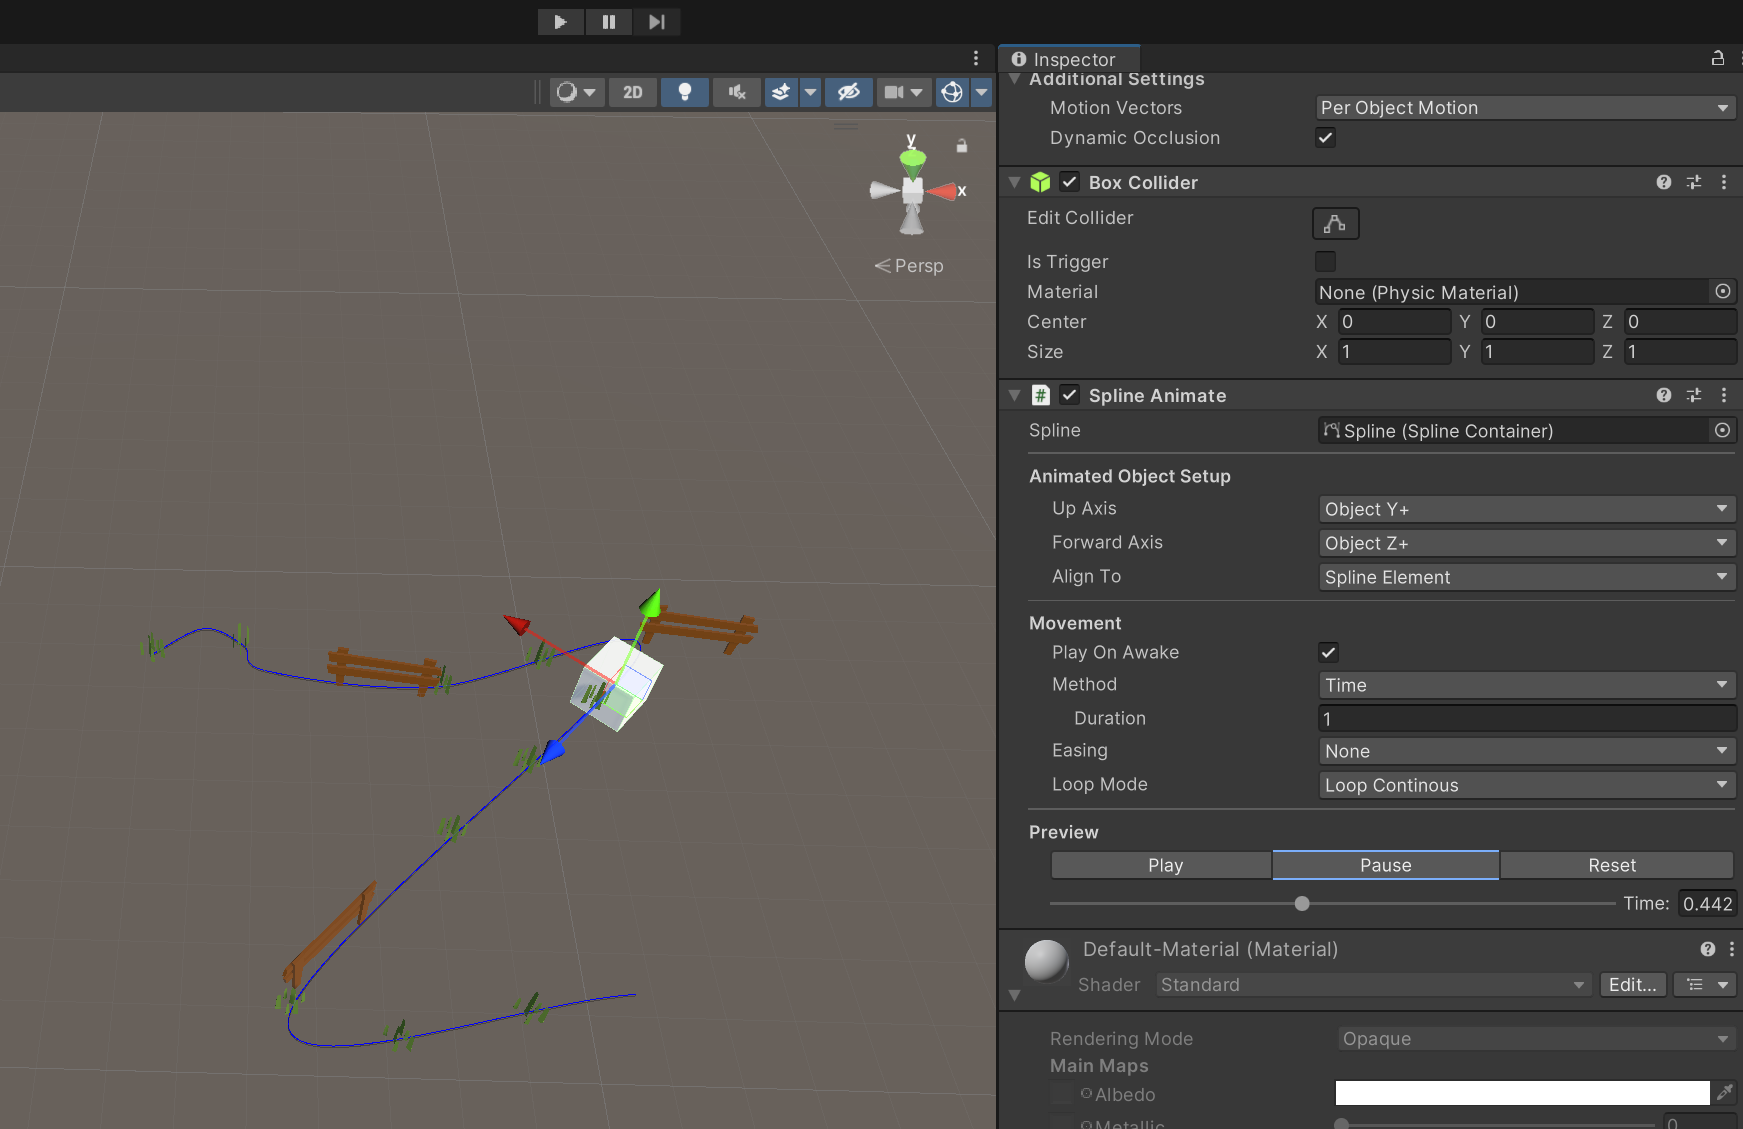Open the scene camera settings
The width and height of the screenshot is (1743, 1129).
click(x=904, y=92)
